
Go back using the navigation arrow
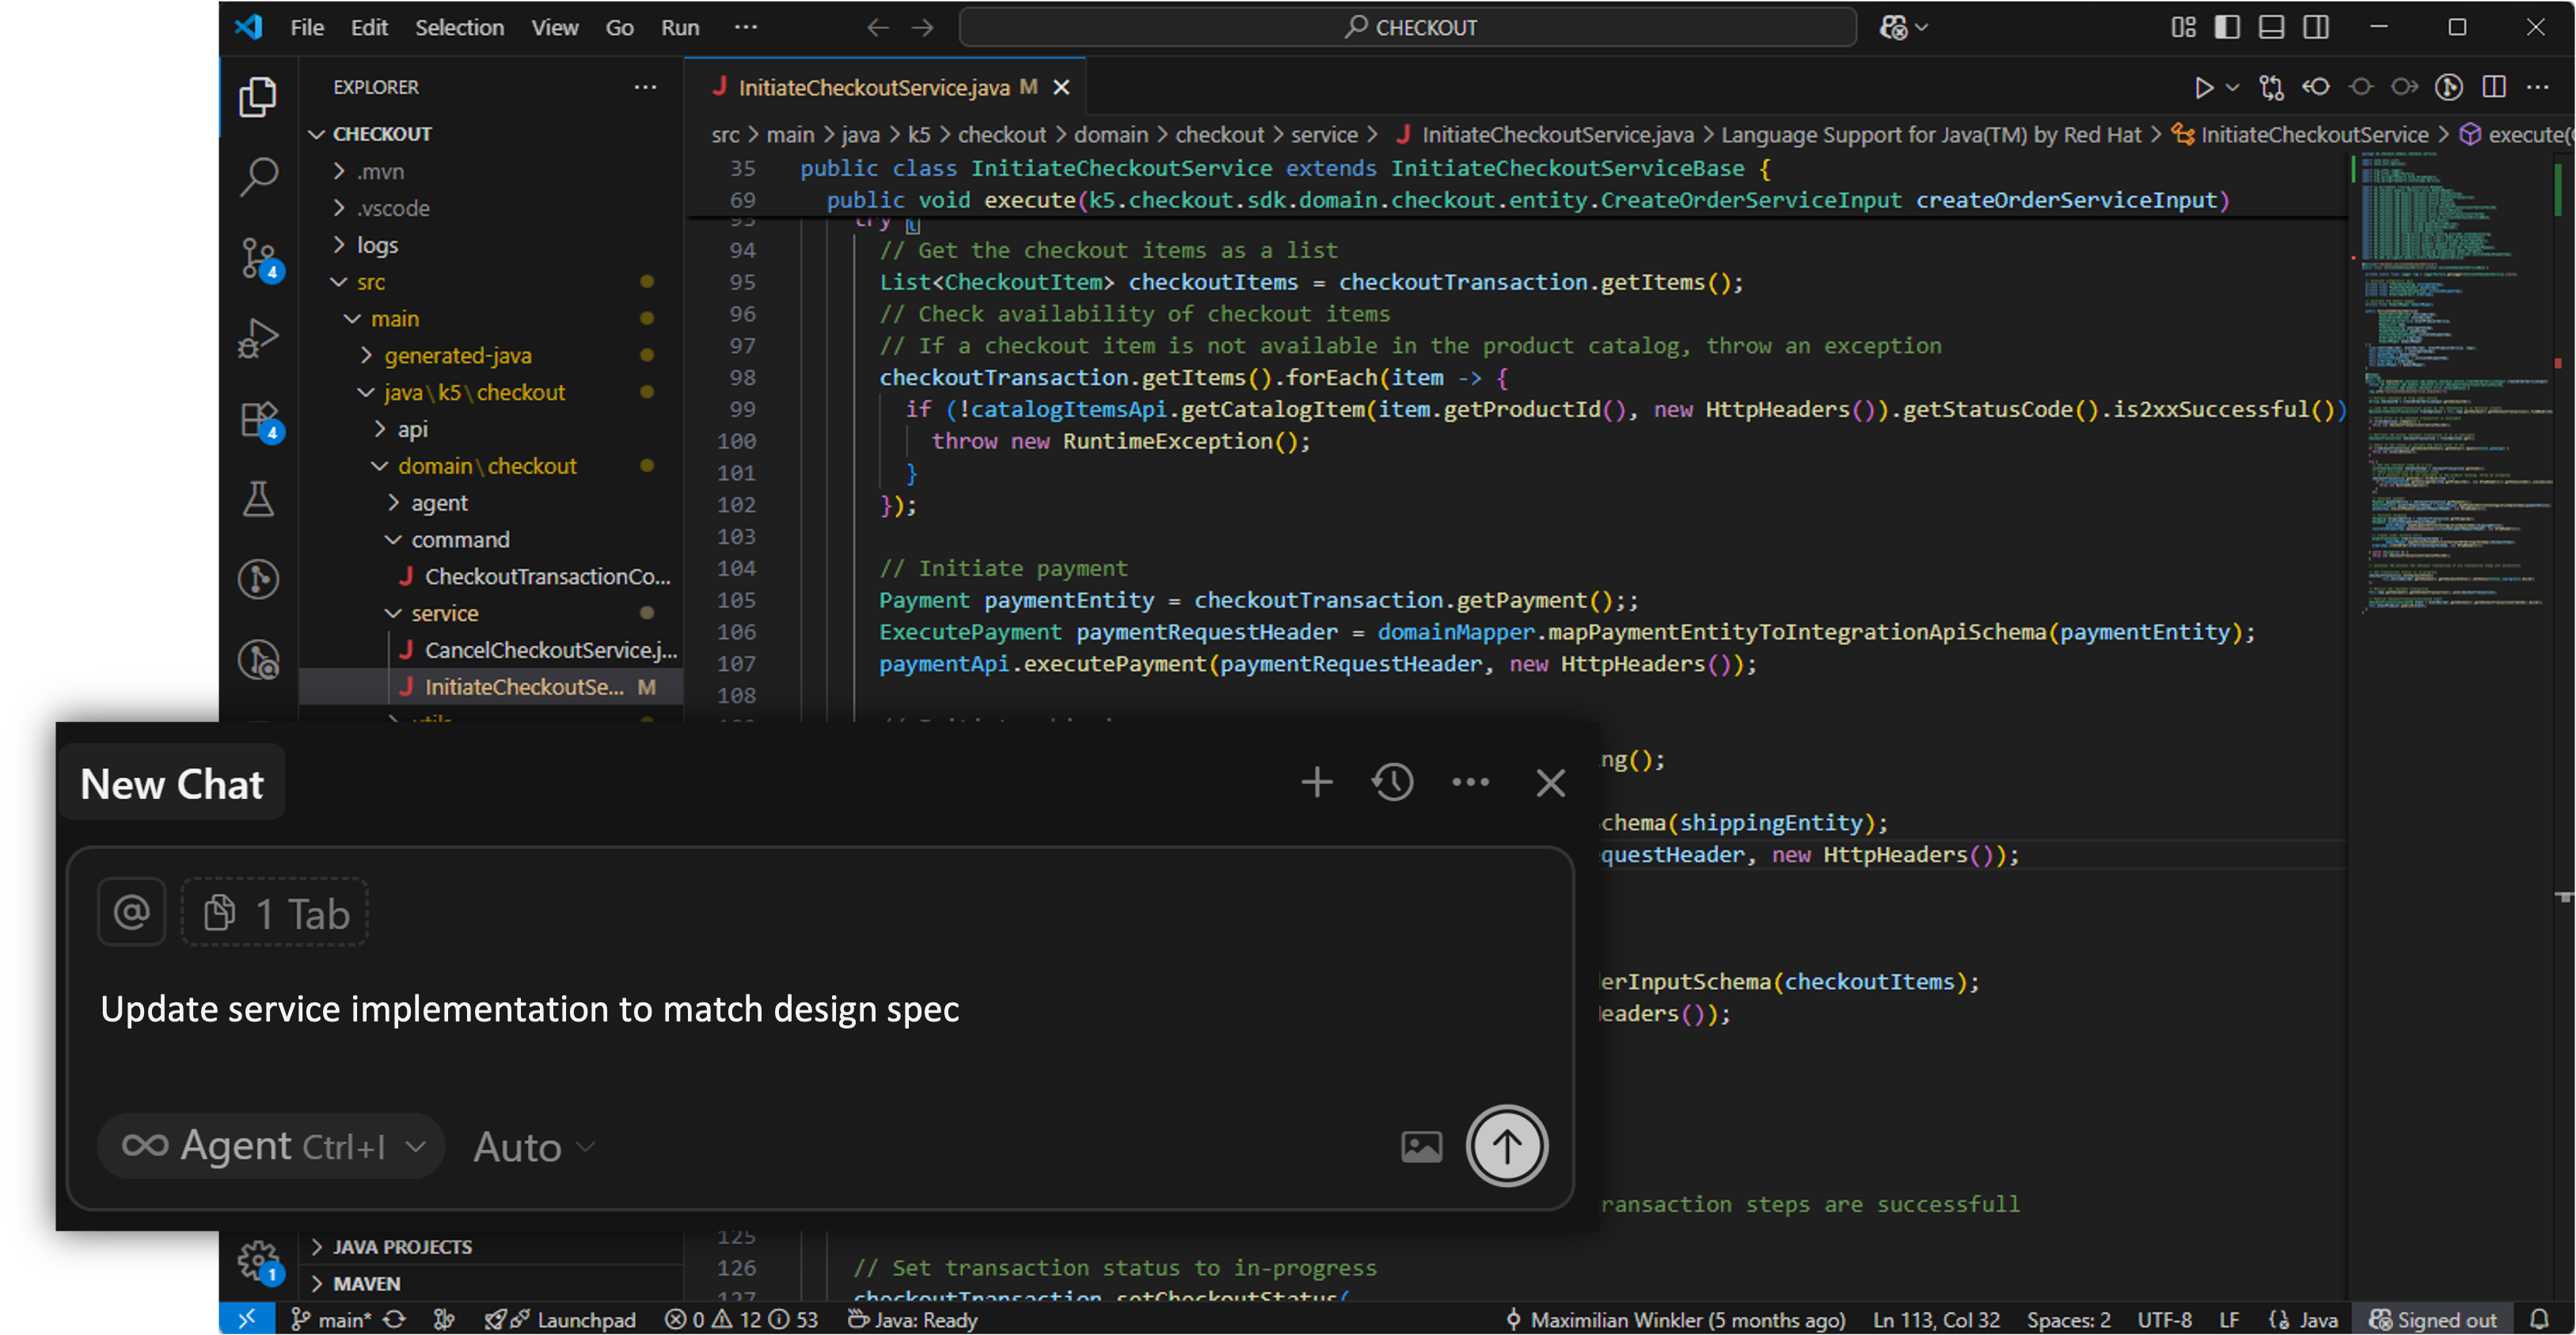click(877, 28)
